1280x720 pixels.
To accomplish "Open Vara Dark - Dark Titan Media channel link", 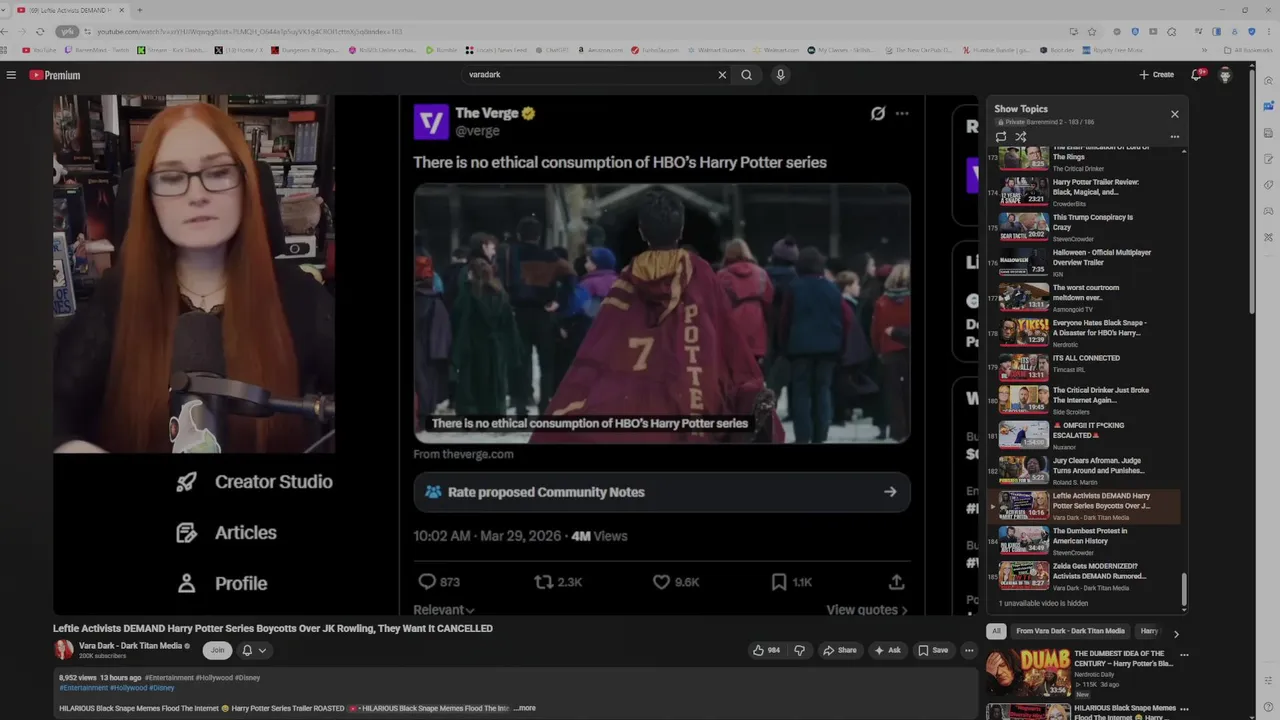I will pyautogui.click(x=130, y=646).
